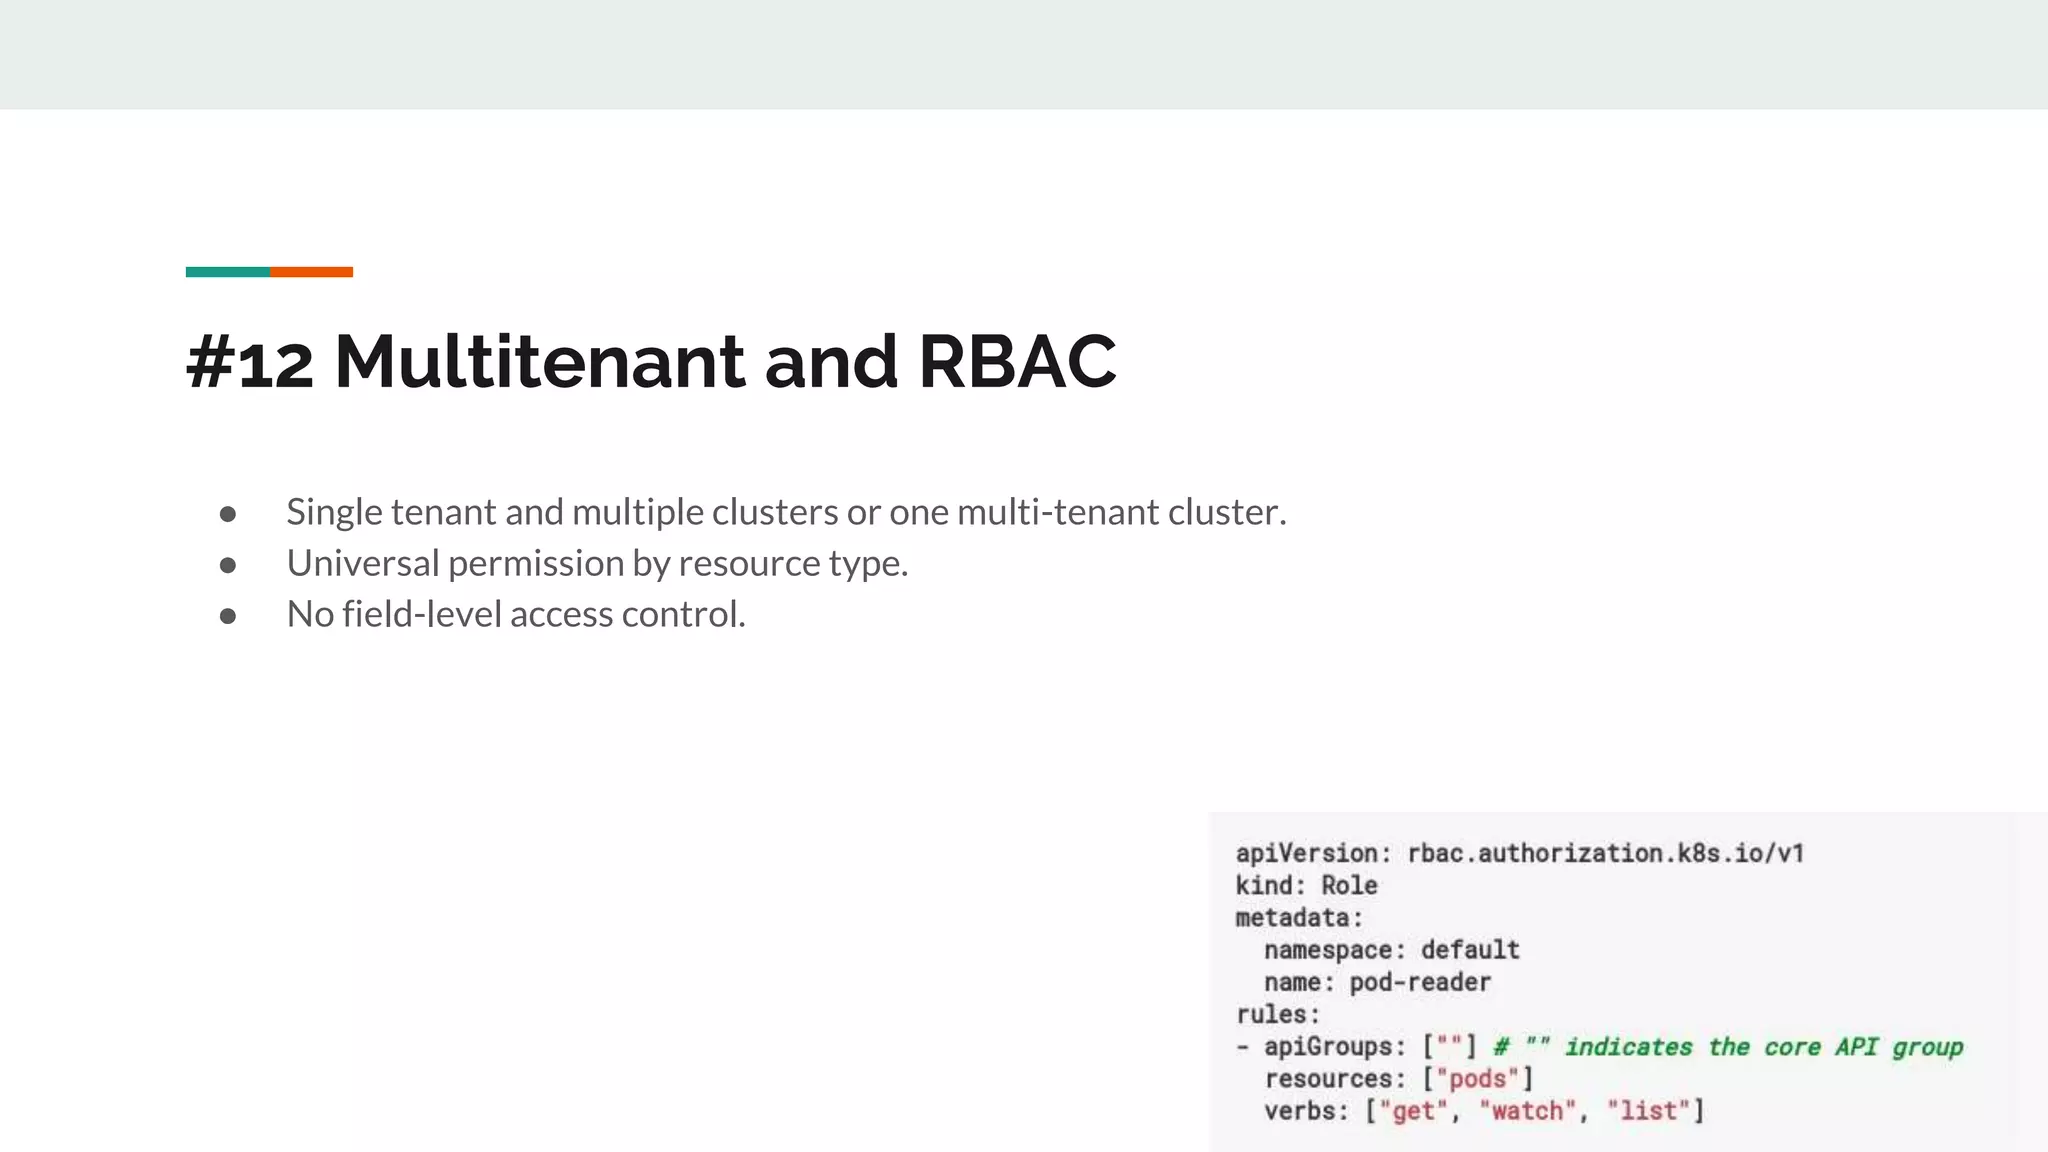This screenshot has height=1152, width=2048.
Task: Click the "rules:" code line
Action: pos(1278,1014)
